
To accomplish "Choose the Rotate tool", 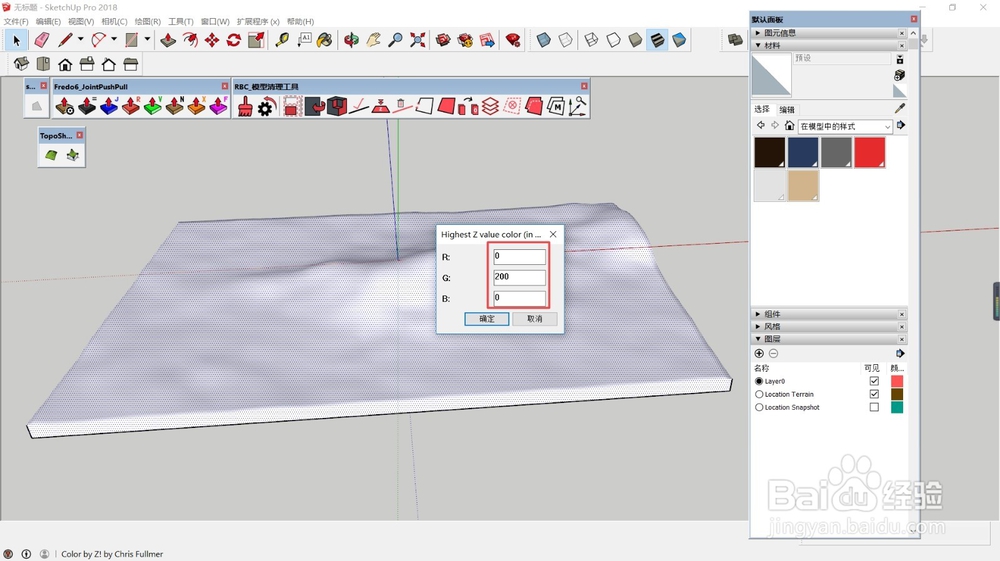I will [x=233, y=40].
